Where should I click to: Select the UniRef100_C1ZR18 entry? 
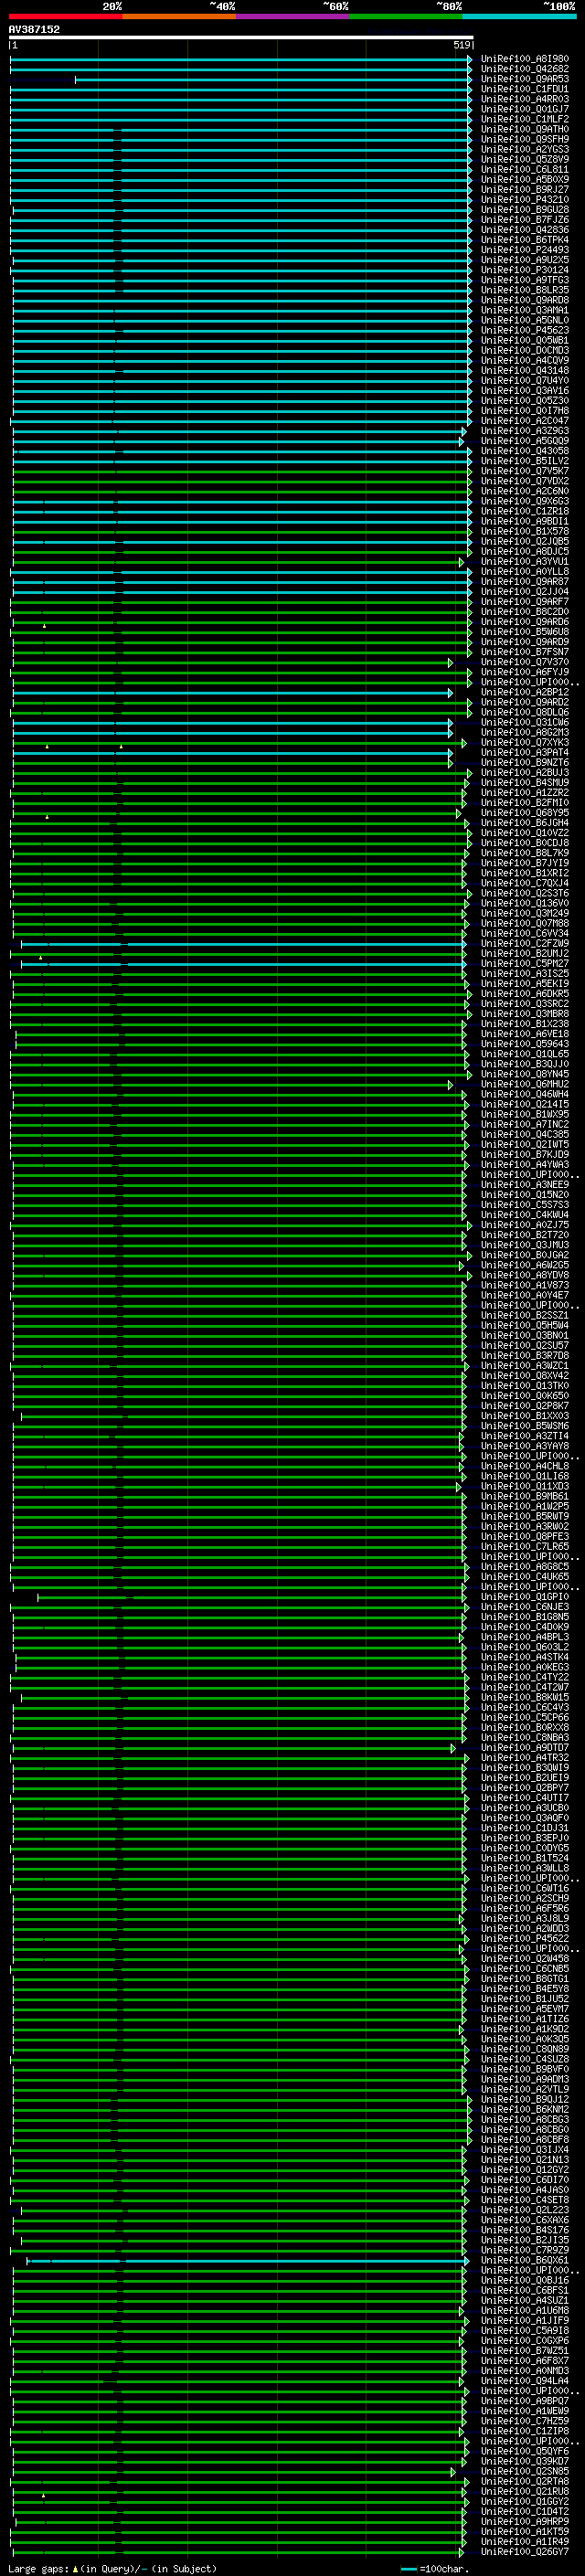525,511
